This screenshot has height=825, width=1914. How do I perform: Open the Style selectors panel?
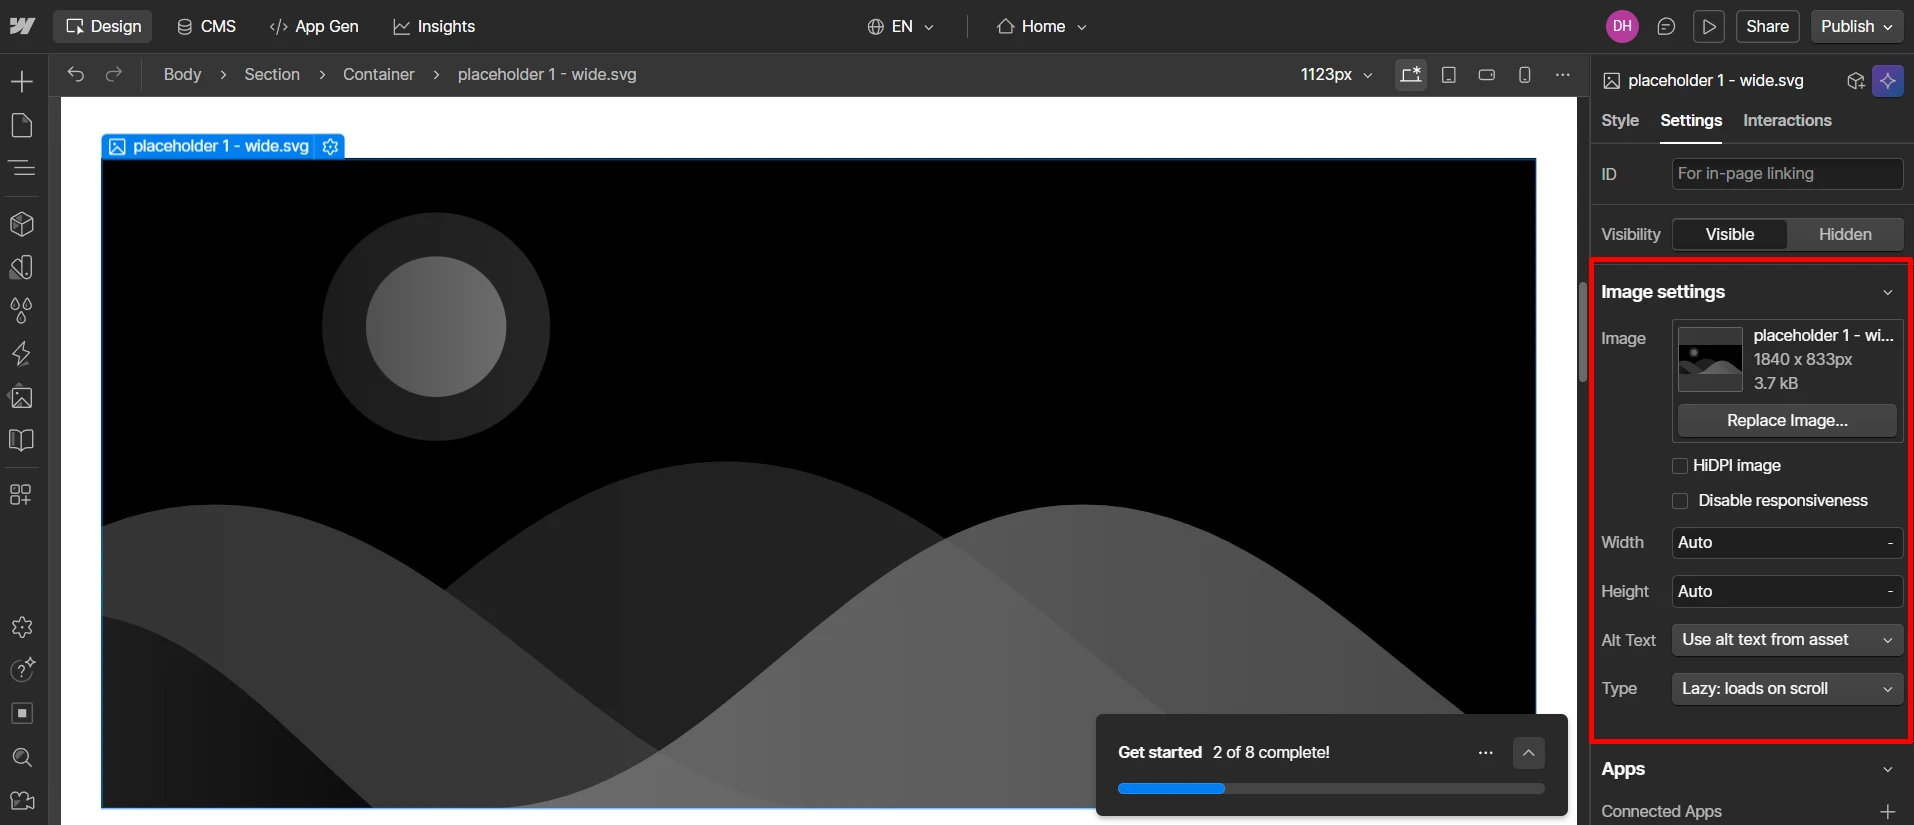pyautogui.click(x=22, y=267)
